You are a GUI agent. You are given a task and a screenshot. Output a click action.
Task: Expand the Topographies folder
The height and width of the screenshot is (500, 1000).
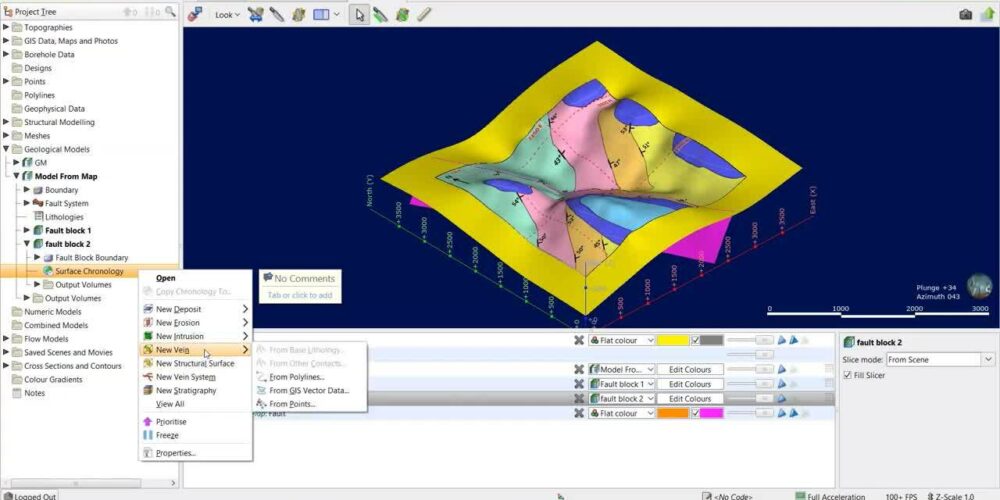pyautogui.click(x=6, y=27)
